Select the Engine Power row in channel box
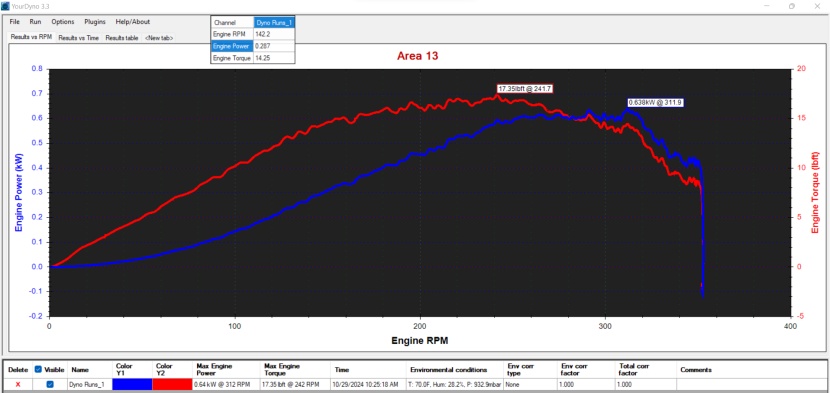830x393 pixels. click(x=232, y=46)
